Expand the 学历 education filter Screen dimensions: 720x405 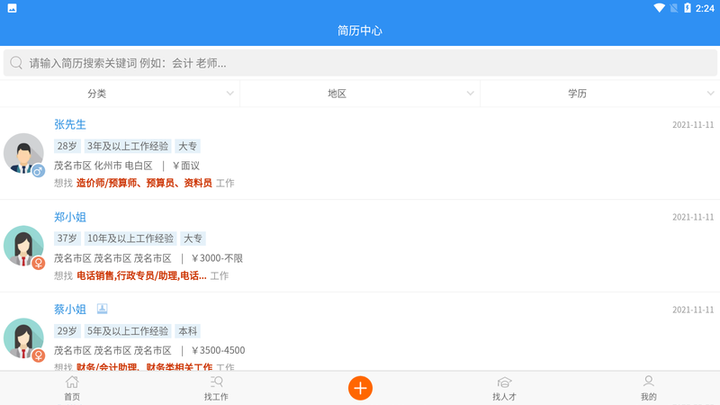600,93
